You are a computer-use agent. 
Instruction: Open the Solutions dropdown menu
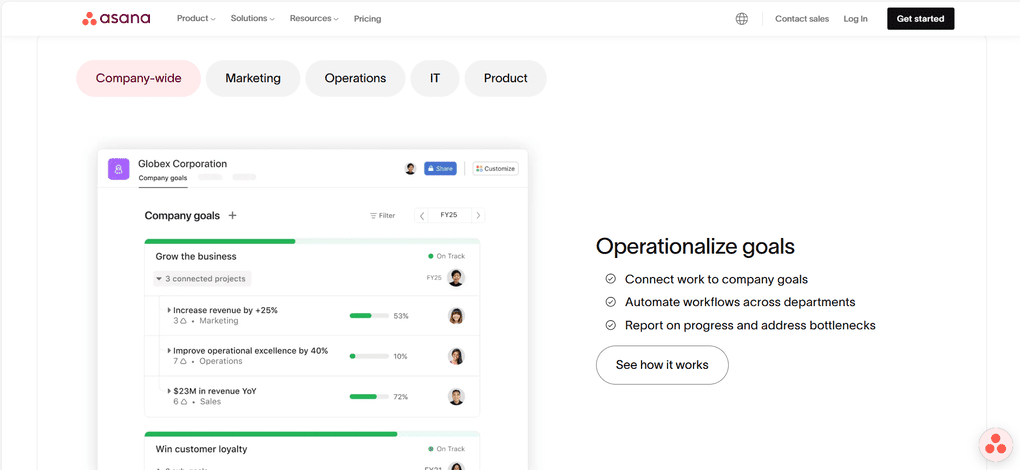pos(252,19)
